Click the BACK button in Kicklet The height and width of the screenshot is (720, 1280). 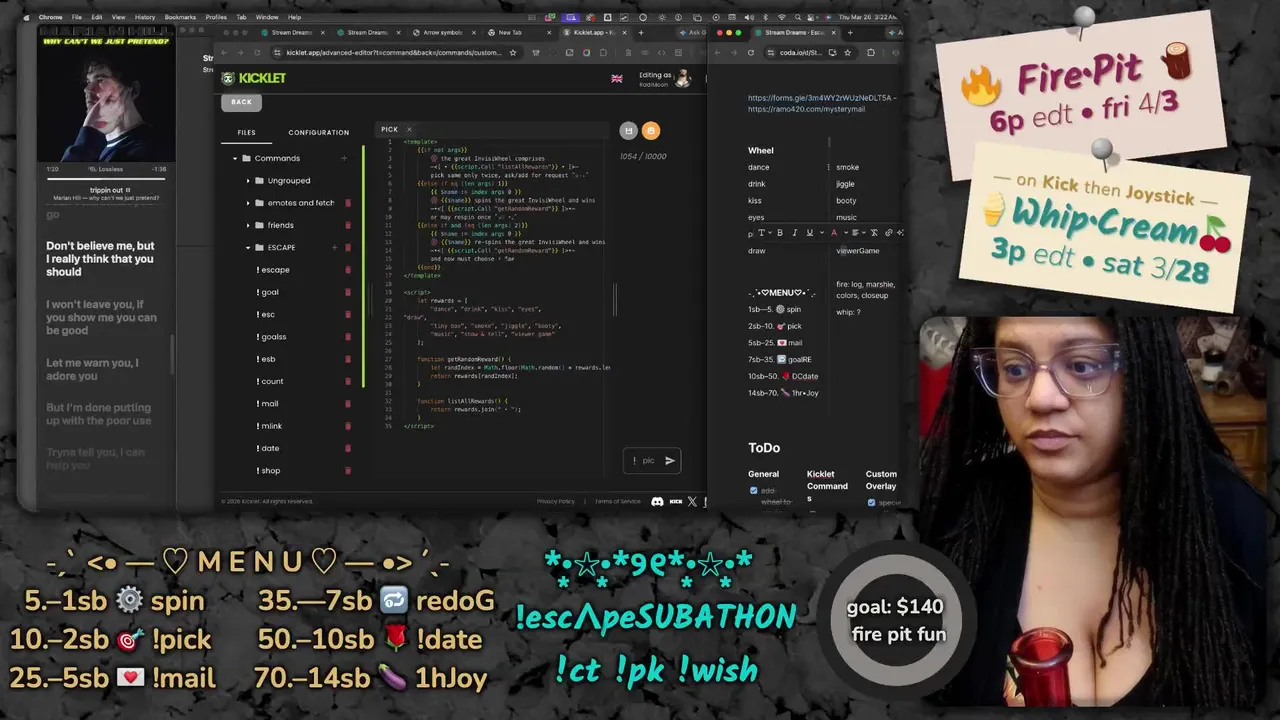(x=241, y=102)
